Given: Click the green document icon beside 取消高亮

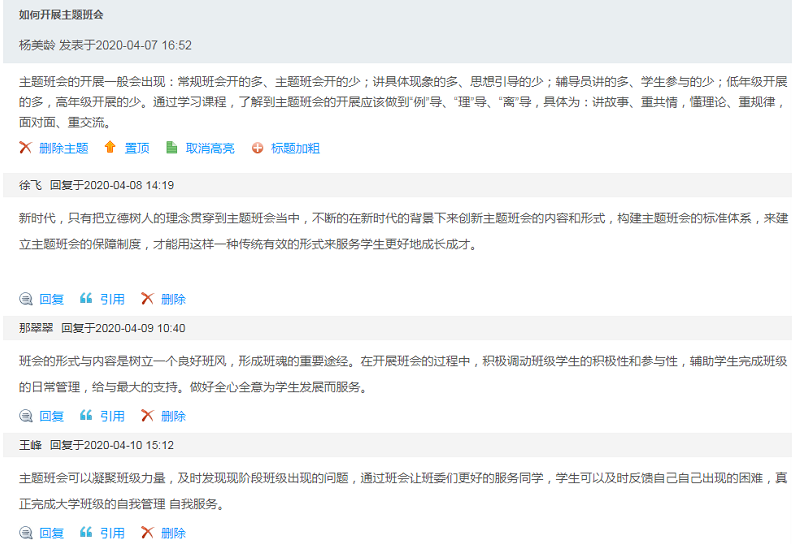Looking at the screenshot, I should point(172,148).
